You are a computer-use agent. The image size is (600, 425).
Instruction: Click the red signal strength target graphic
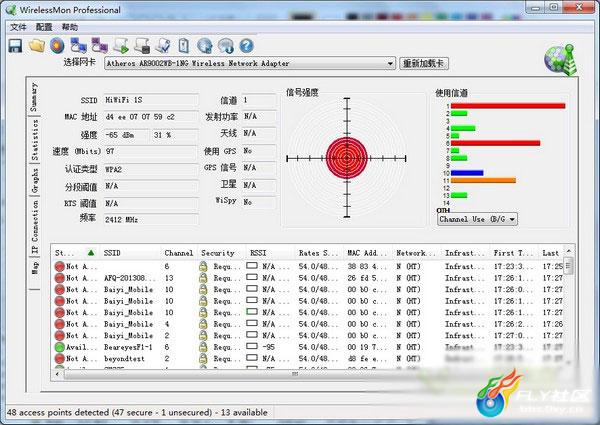(347, 158)
